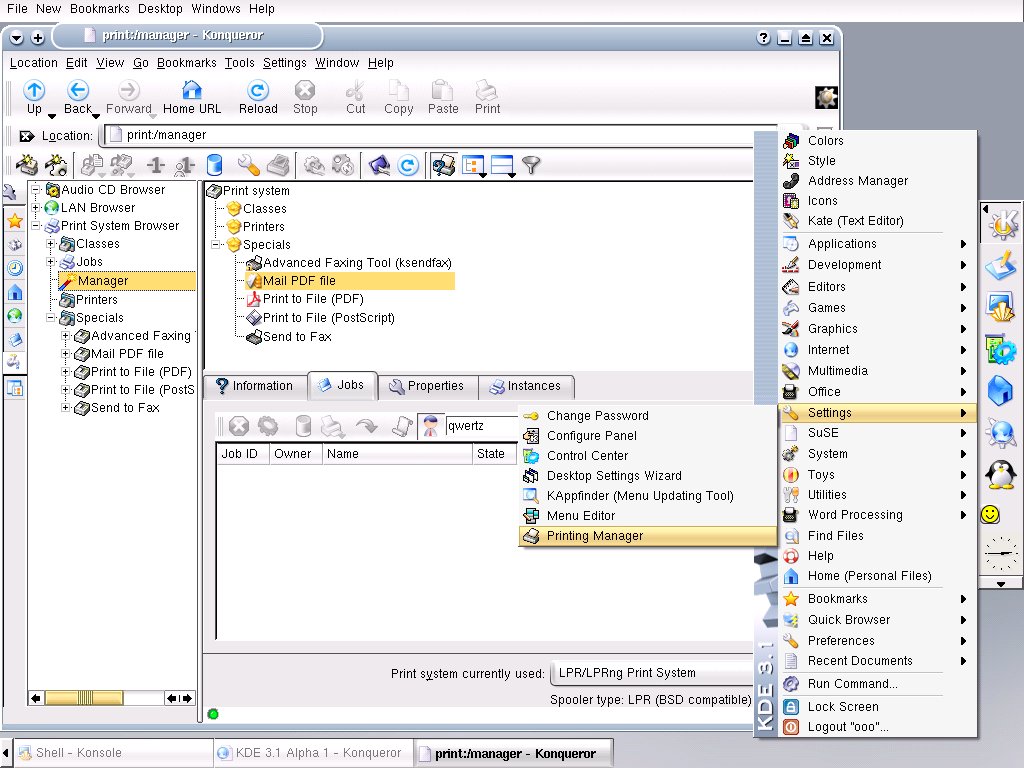Open the Print system currently used combo box
1024x768 pixels.
(x=652, y=673)
